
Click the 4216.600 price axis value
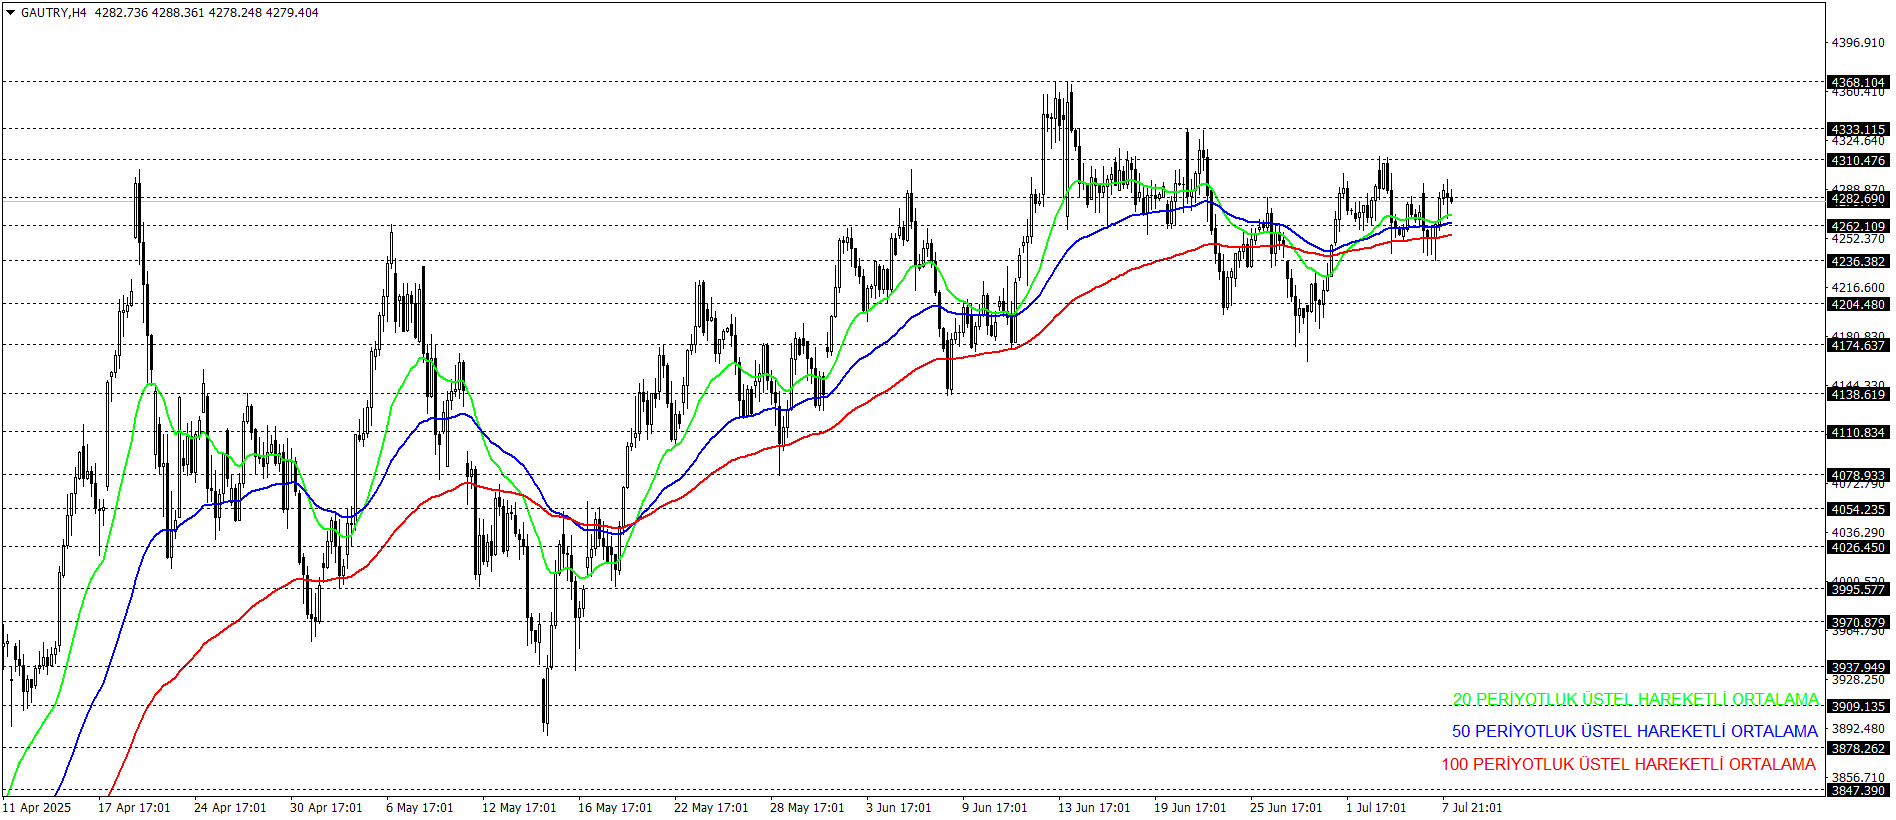tap(1858, 288)
